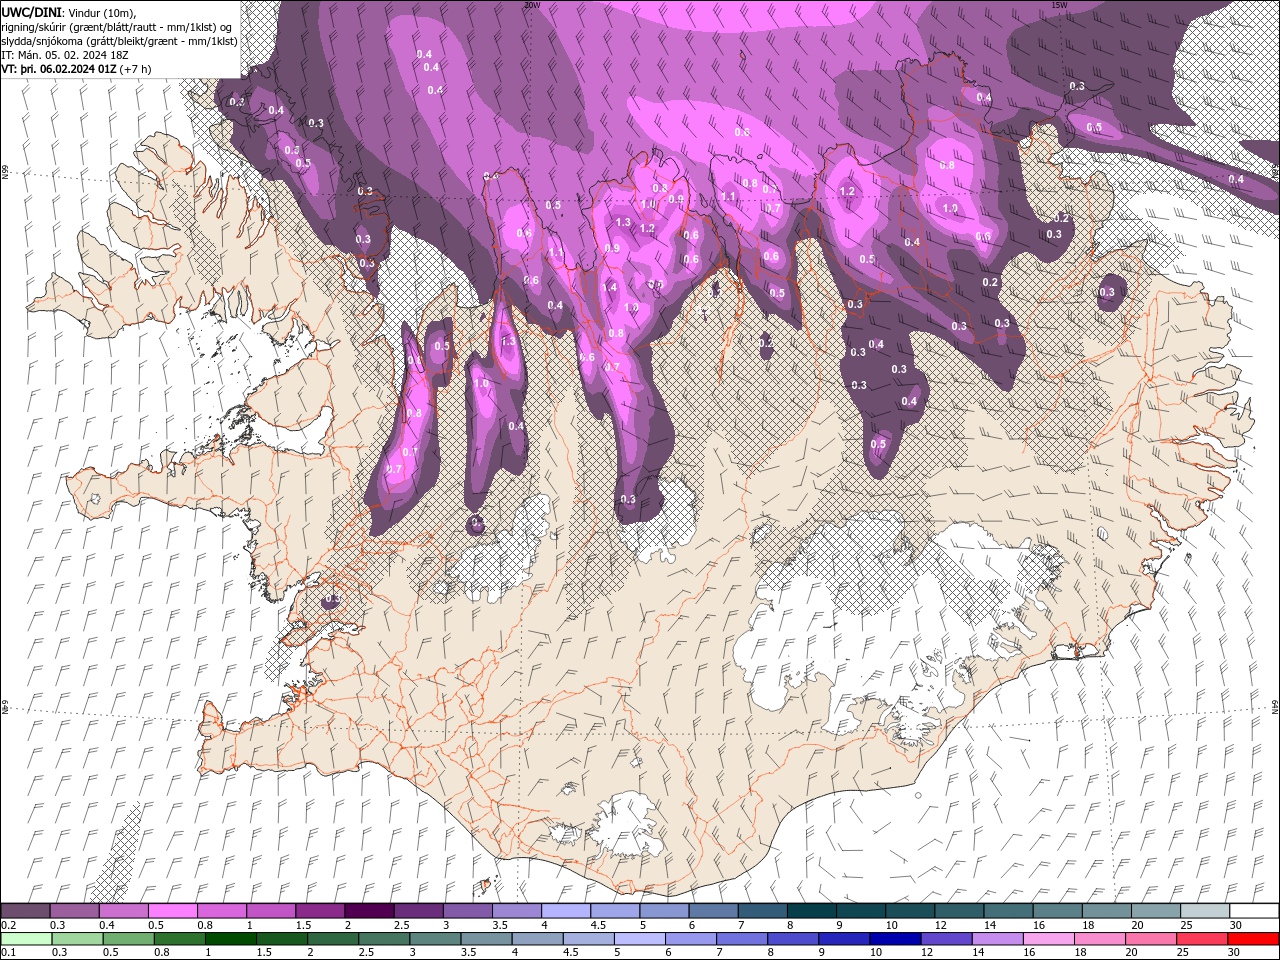Choose the upper legend swatch labeled 3

pyautogui.click(x=467, y=911)
